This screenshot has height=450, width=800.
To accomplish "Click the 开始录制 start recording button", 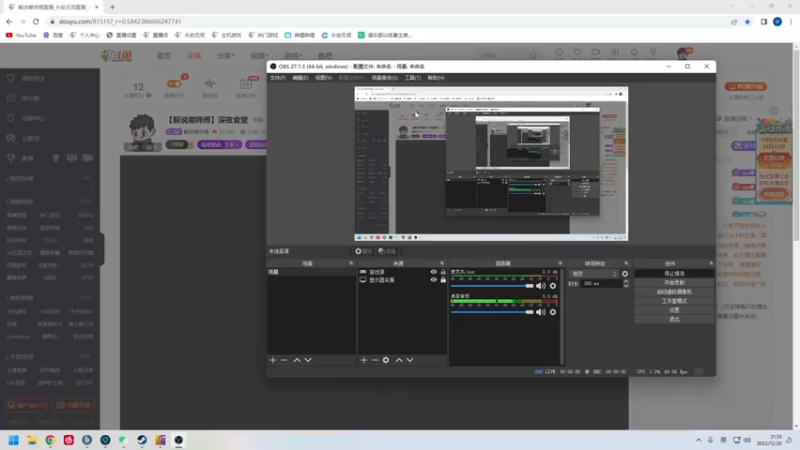I will click(x=674, y=283).
